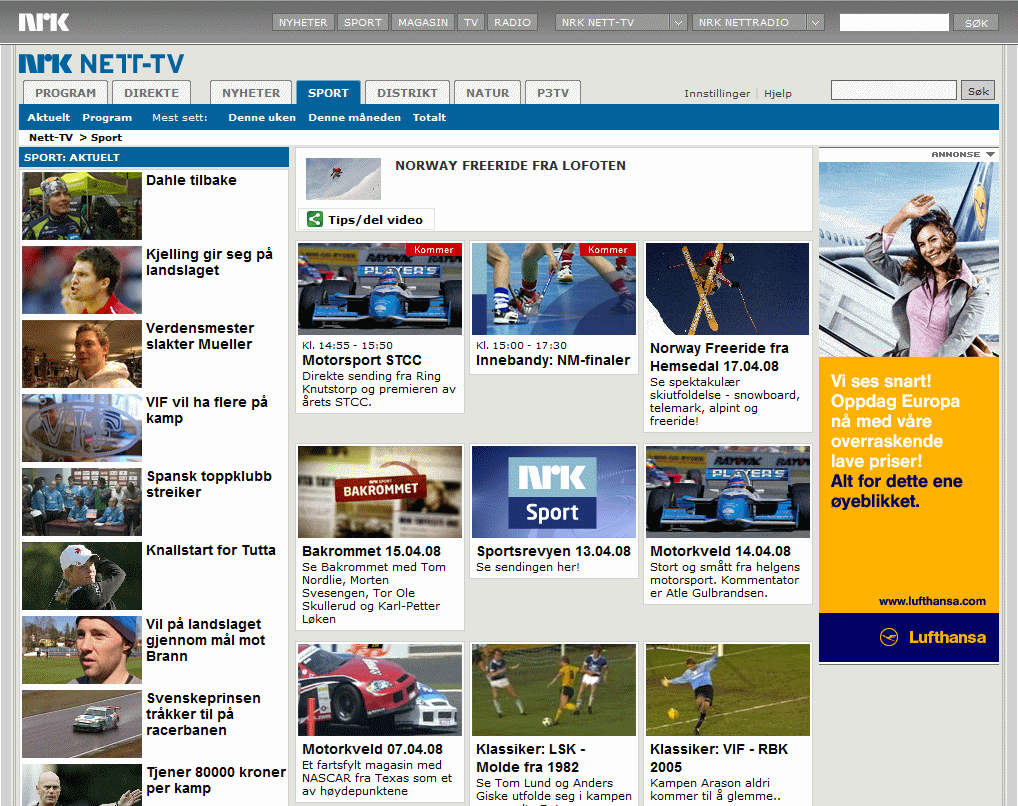1018x806 pixels.
Task: Click the Norway Freeride fra Lofoten thumbnail
Action: click(343, 179)
